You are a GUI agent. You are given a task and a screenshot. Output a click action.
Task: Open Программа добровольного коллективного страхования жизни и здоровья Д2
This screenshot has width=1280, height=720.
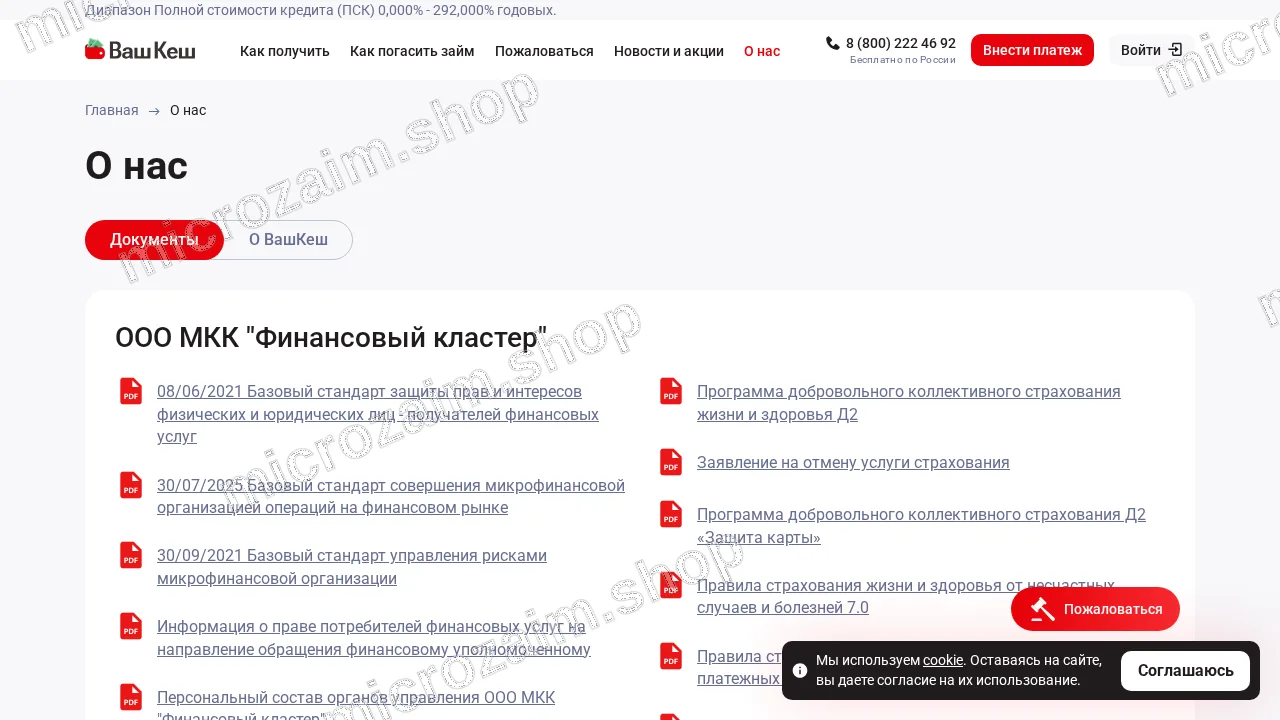point(909,403)
